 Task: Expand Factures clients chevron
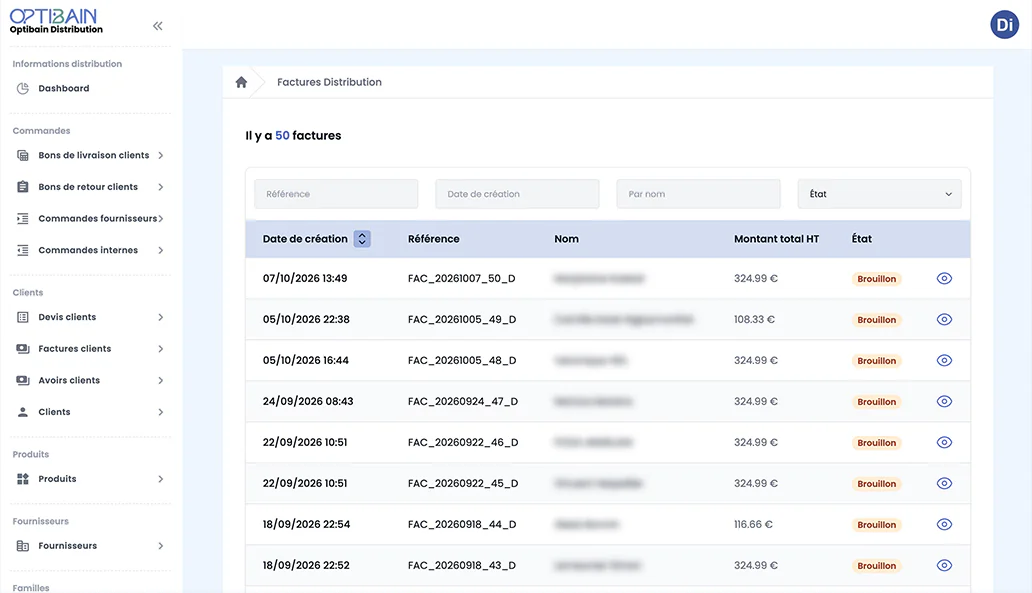161,349
